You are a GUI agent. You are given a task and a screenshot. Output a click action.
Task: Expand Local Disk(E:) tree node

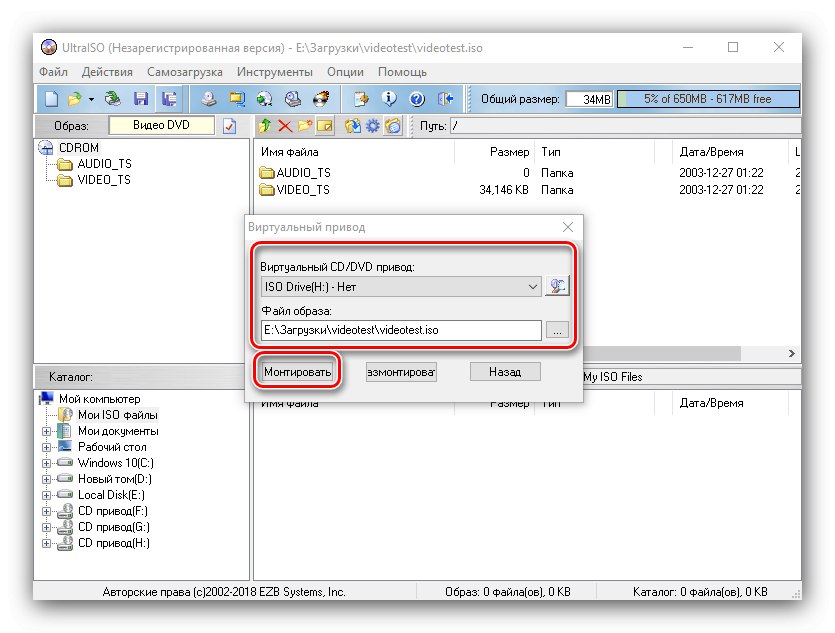pyautogui.click(x=46, y=495)
